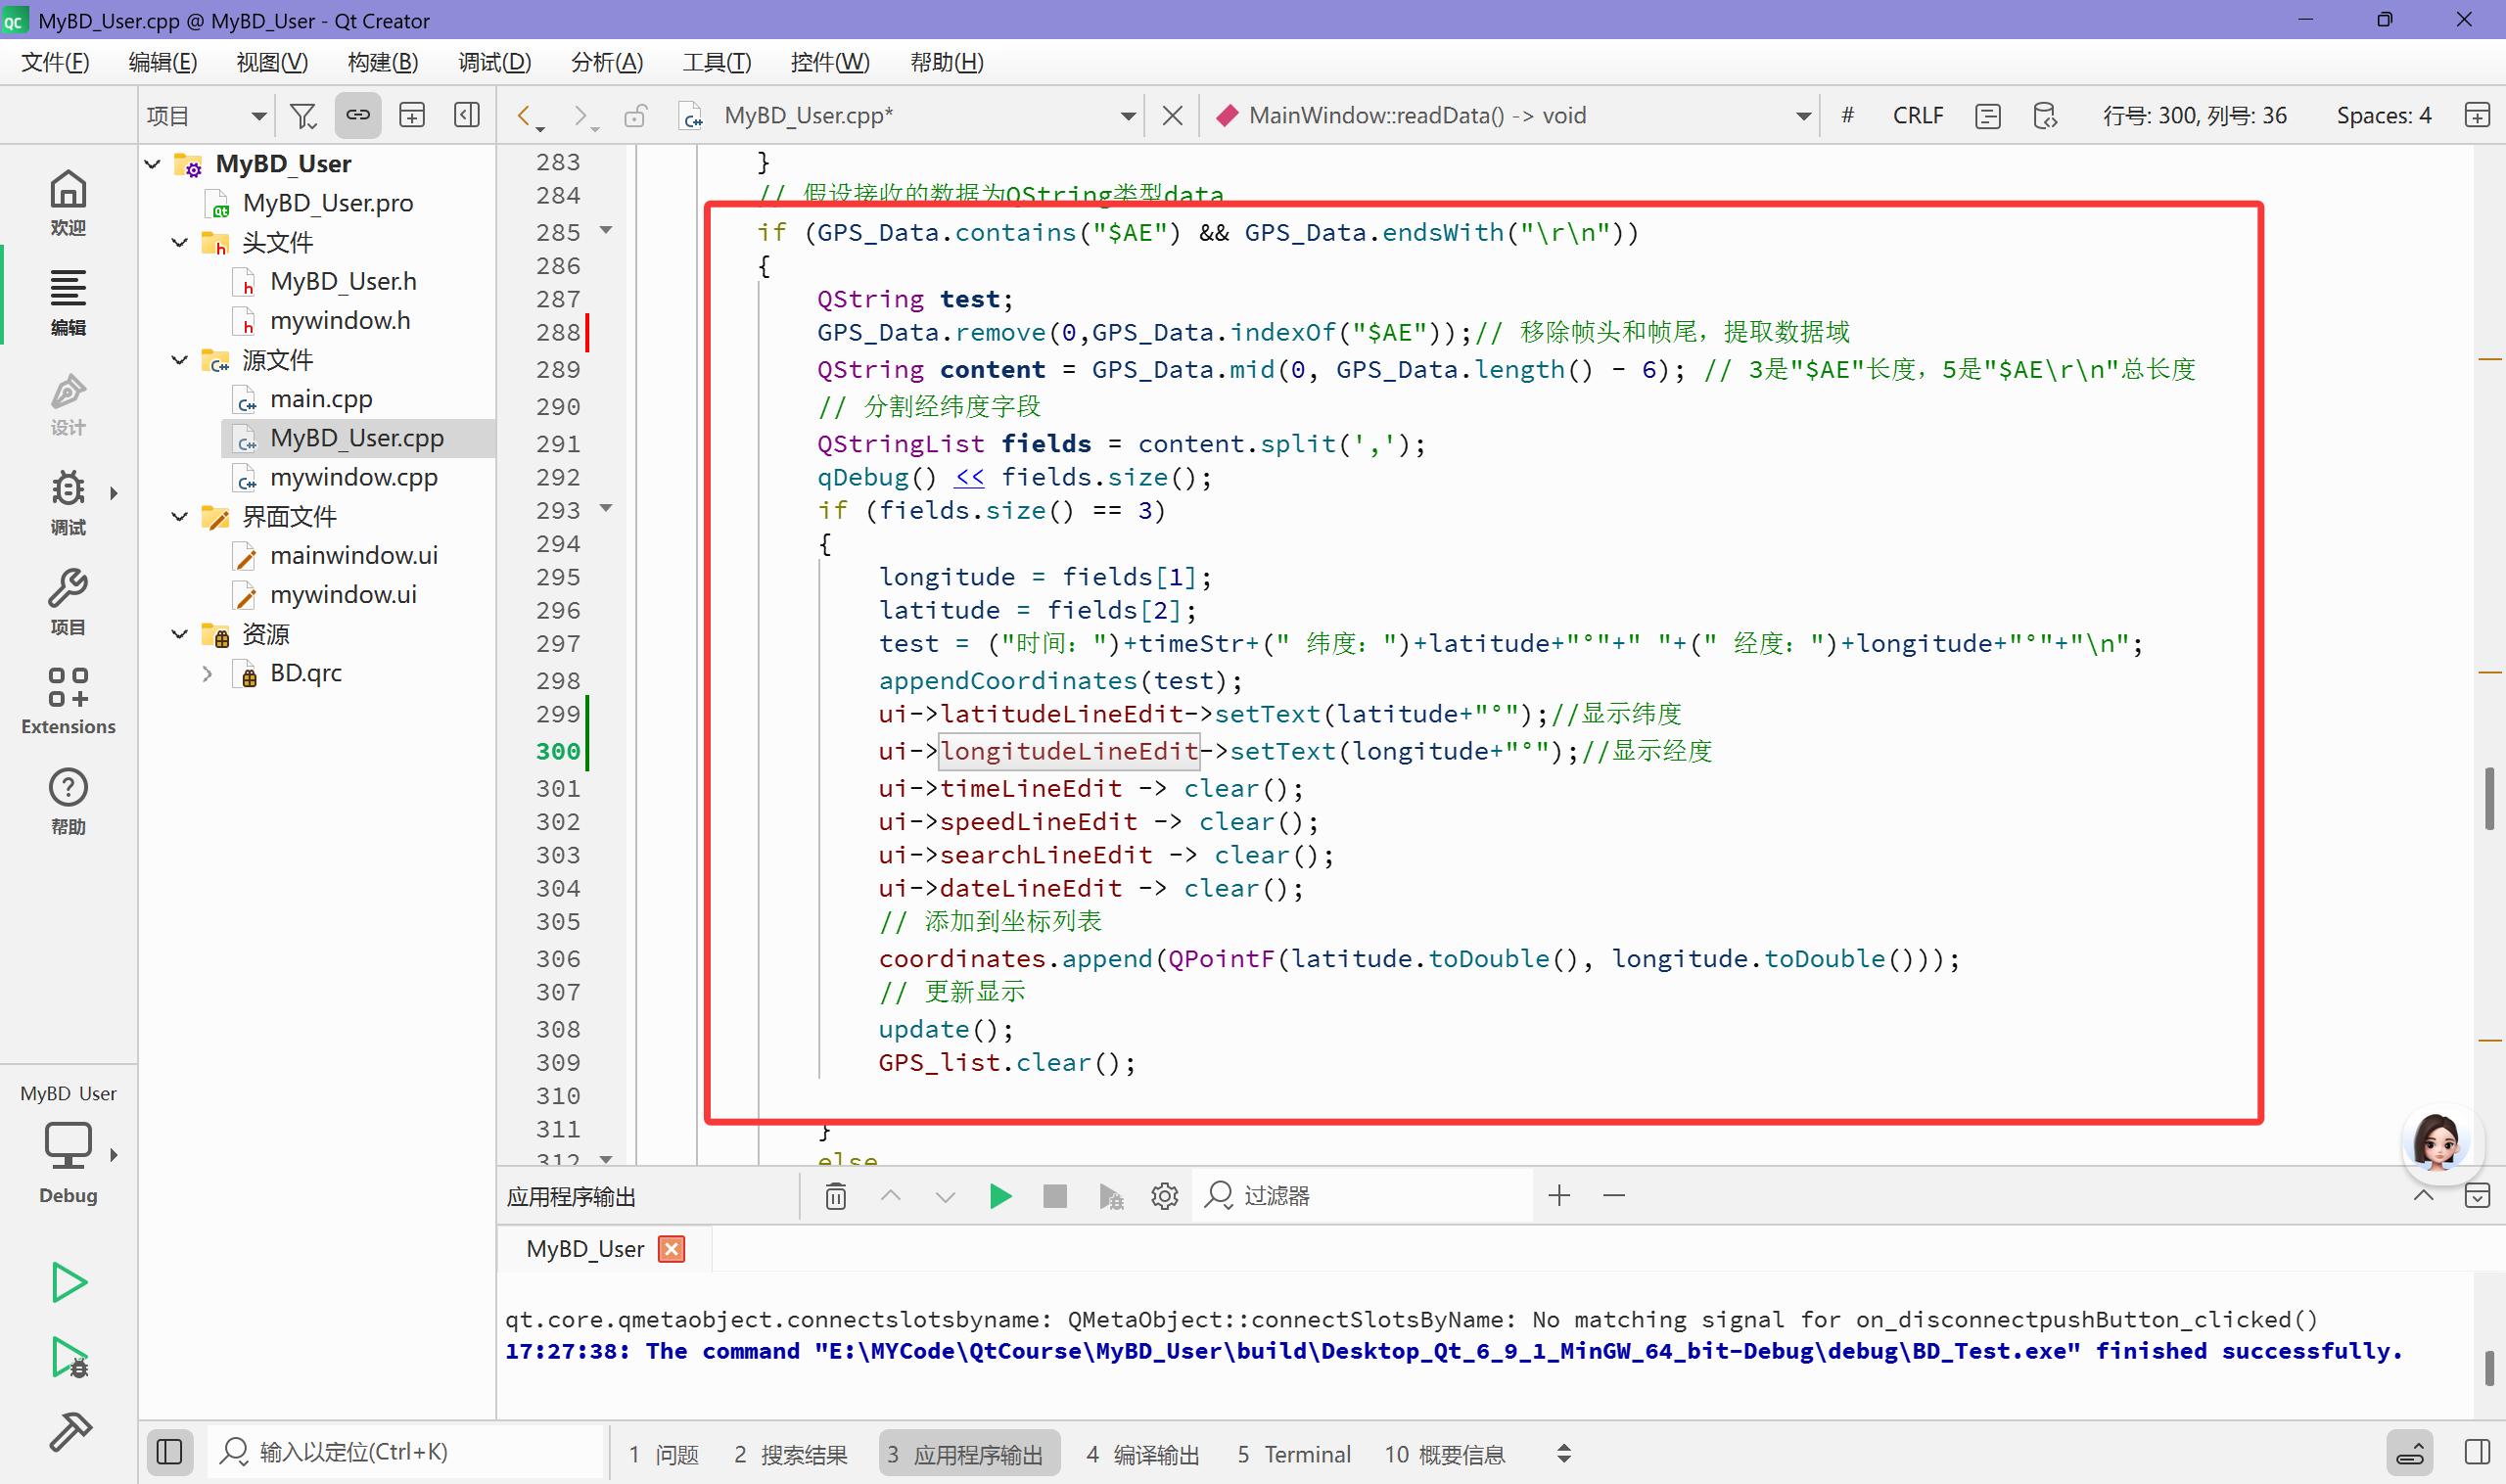2506x1484 pixels.
Task: Toggle the left sidebar visibility button
Action: [x=170, y=1452]
